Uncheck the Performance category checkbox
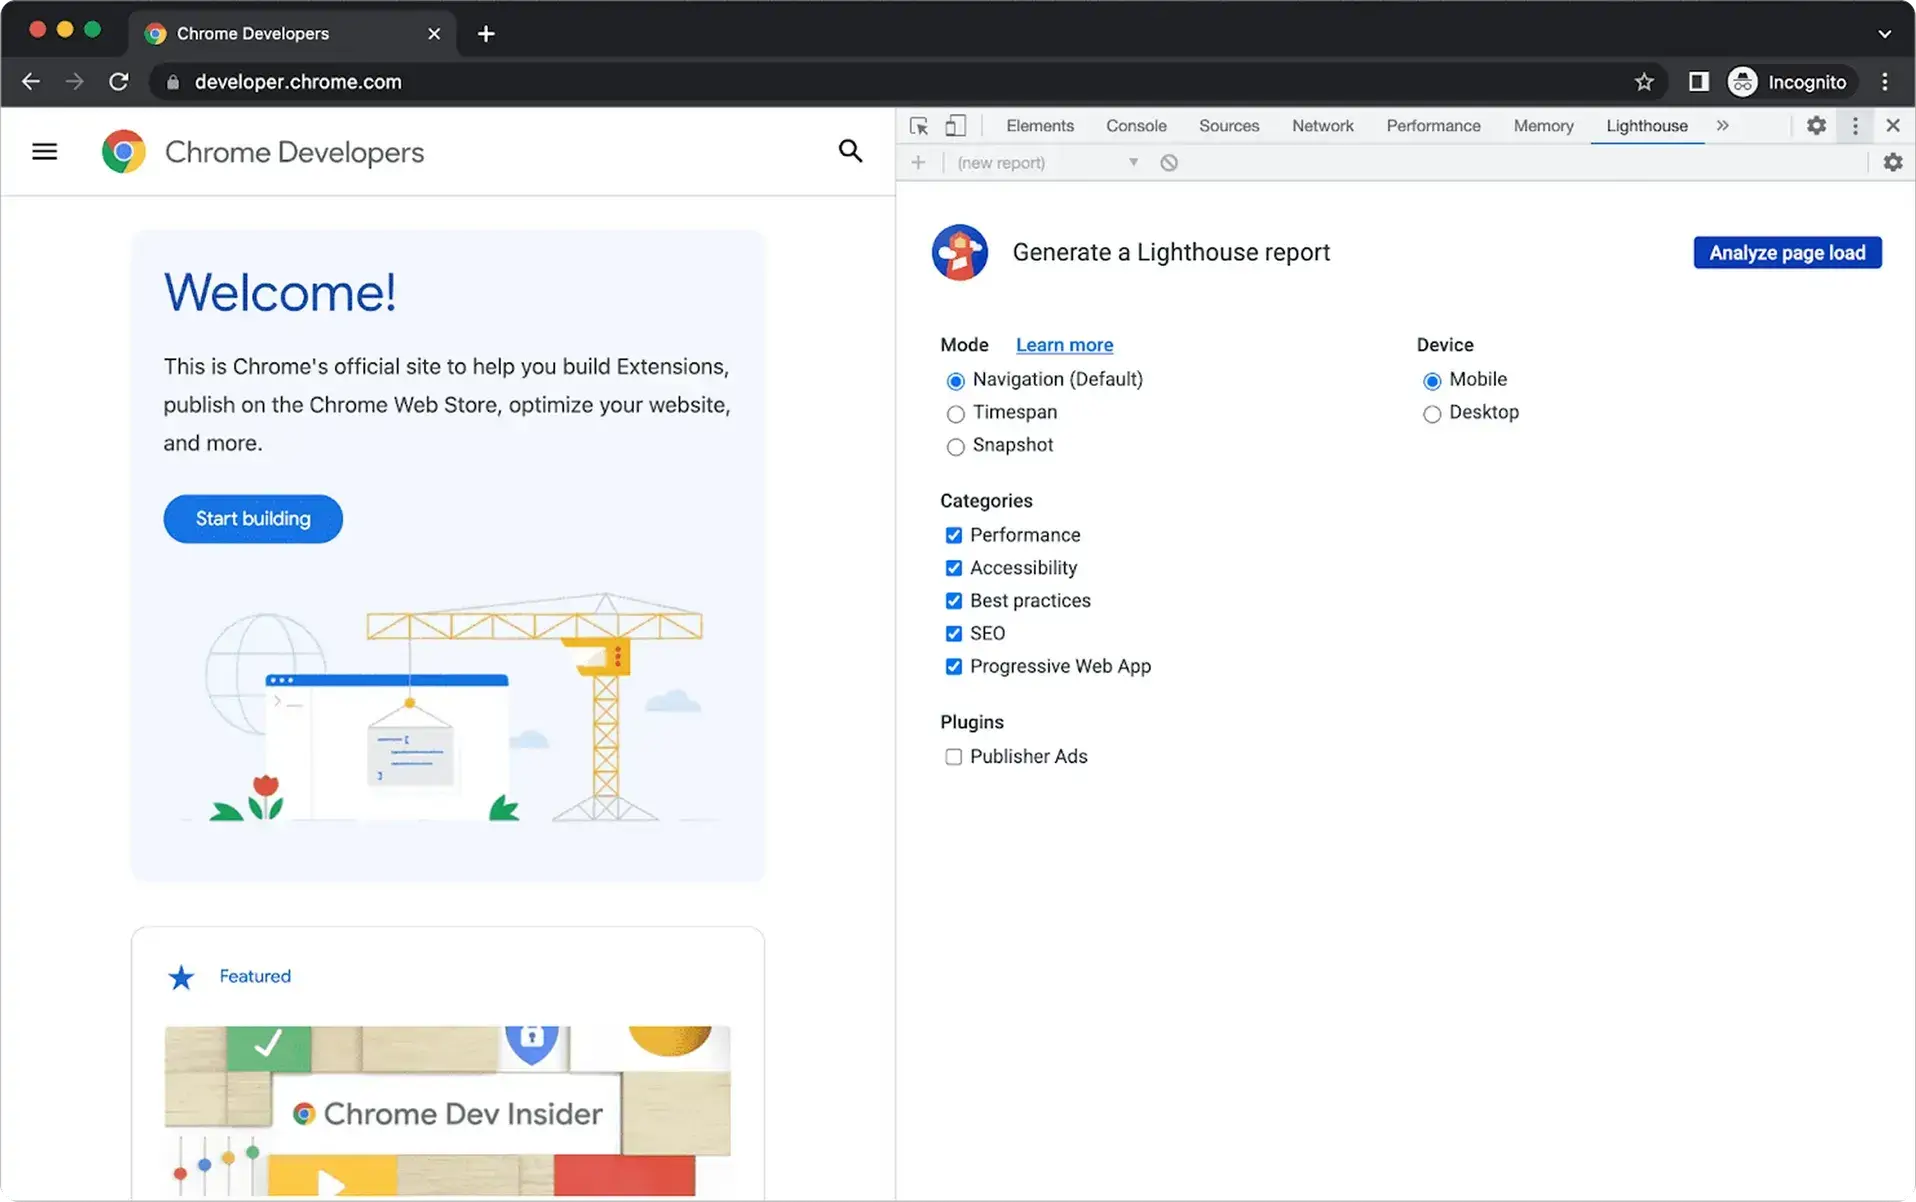 (953, 535)
